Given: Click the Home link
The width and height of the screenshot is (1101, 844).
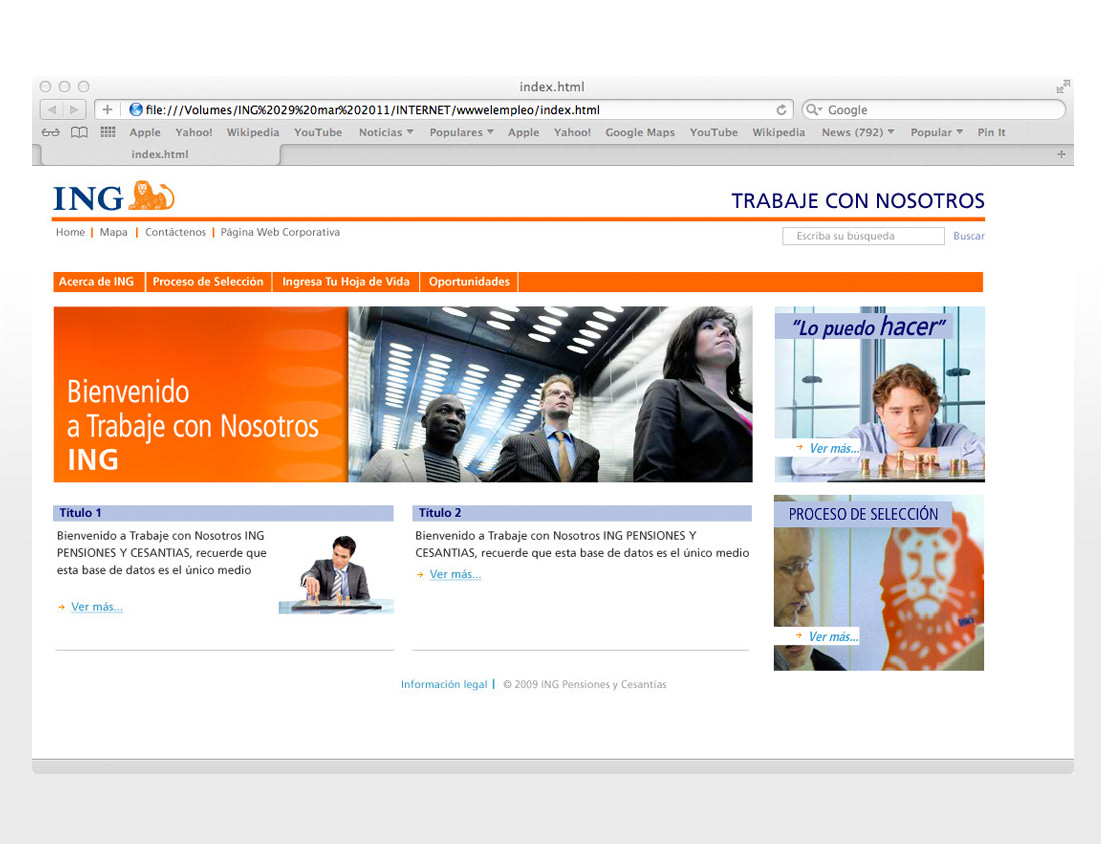Looking at the screenshot, I should pos(70,232).
